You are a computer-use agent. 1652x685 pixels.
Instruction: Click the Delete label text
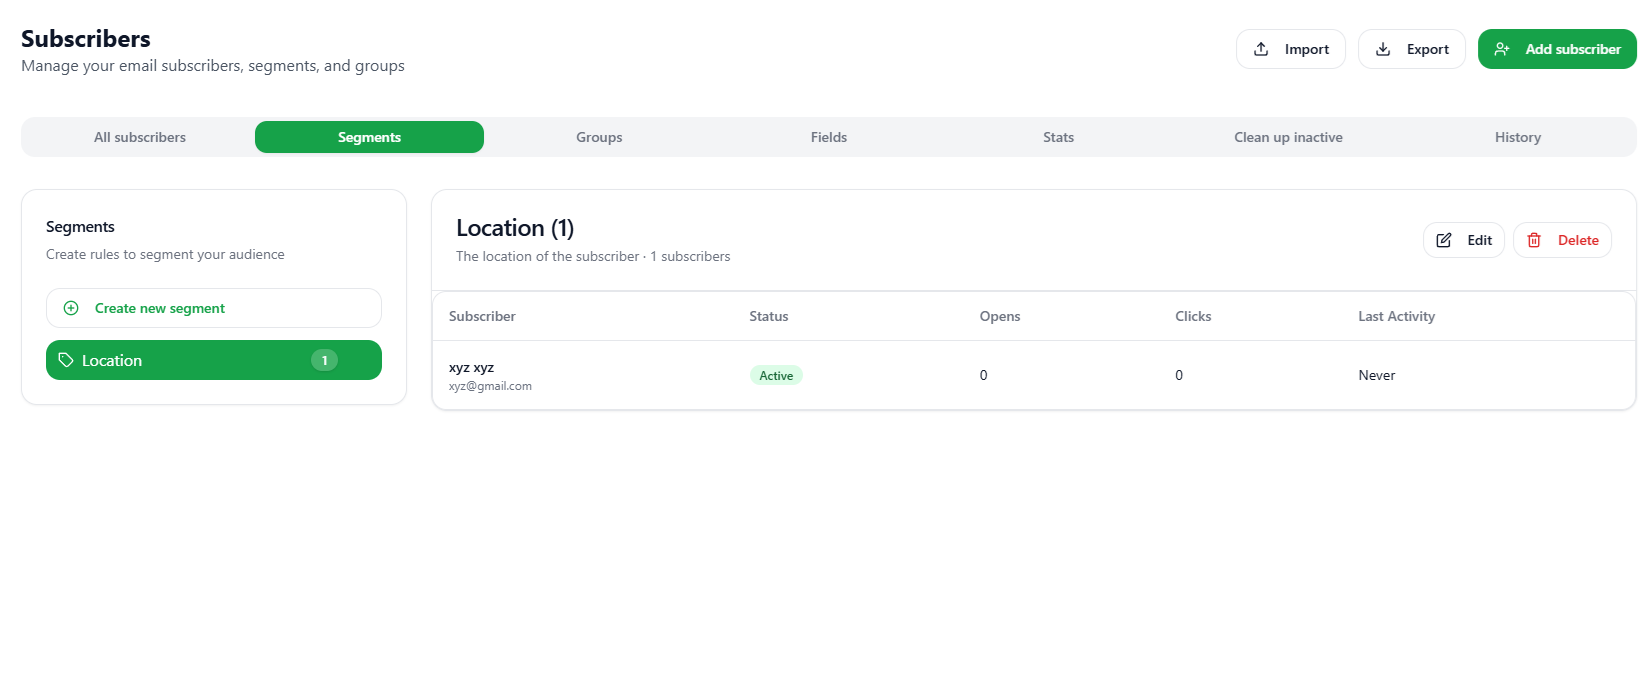1578,240
